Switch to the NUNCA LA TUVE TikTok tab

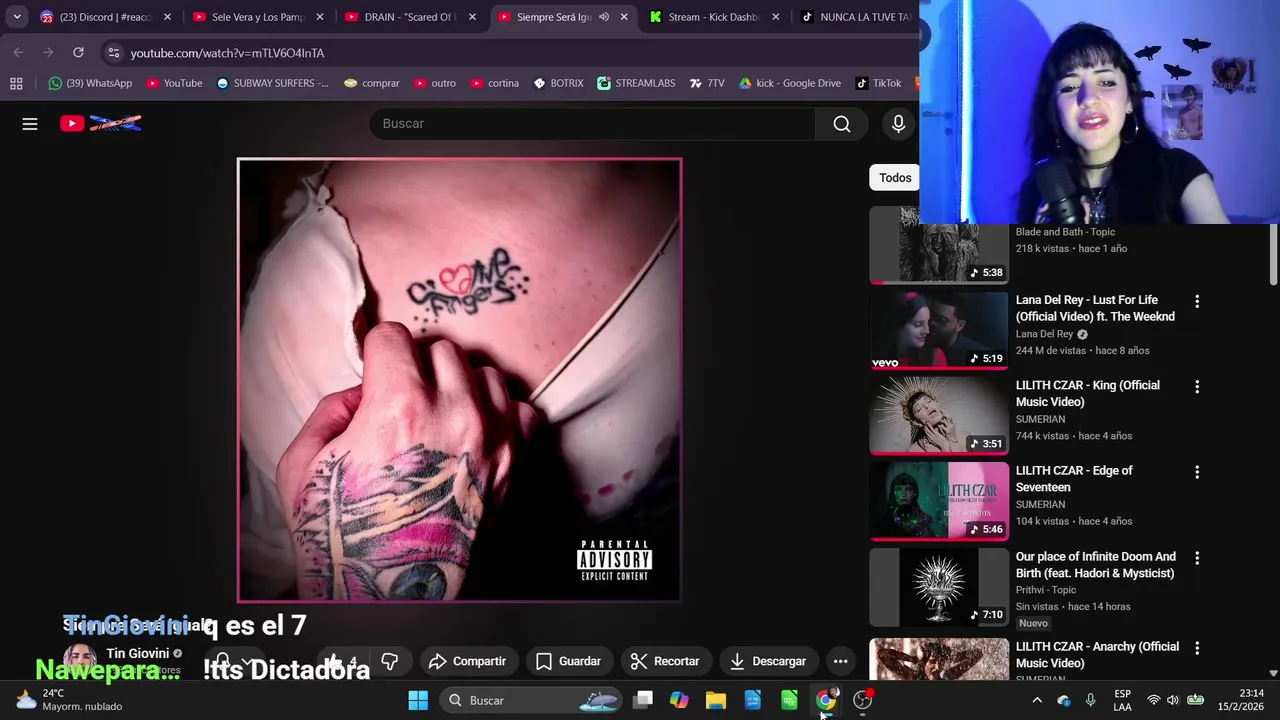[858, 17]
